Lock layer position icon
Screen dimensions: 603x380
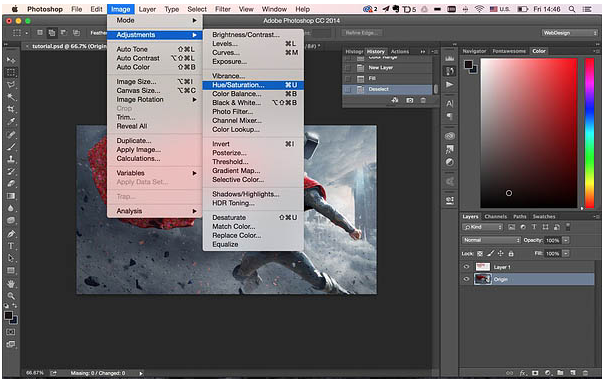point(501,253)
